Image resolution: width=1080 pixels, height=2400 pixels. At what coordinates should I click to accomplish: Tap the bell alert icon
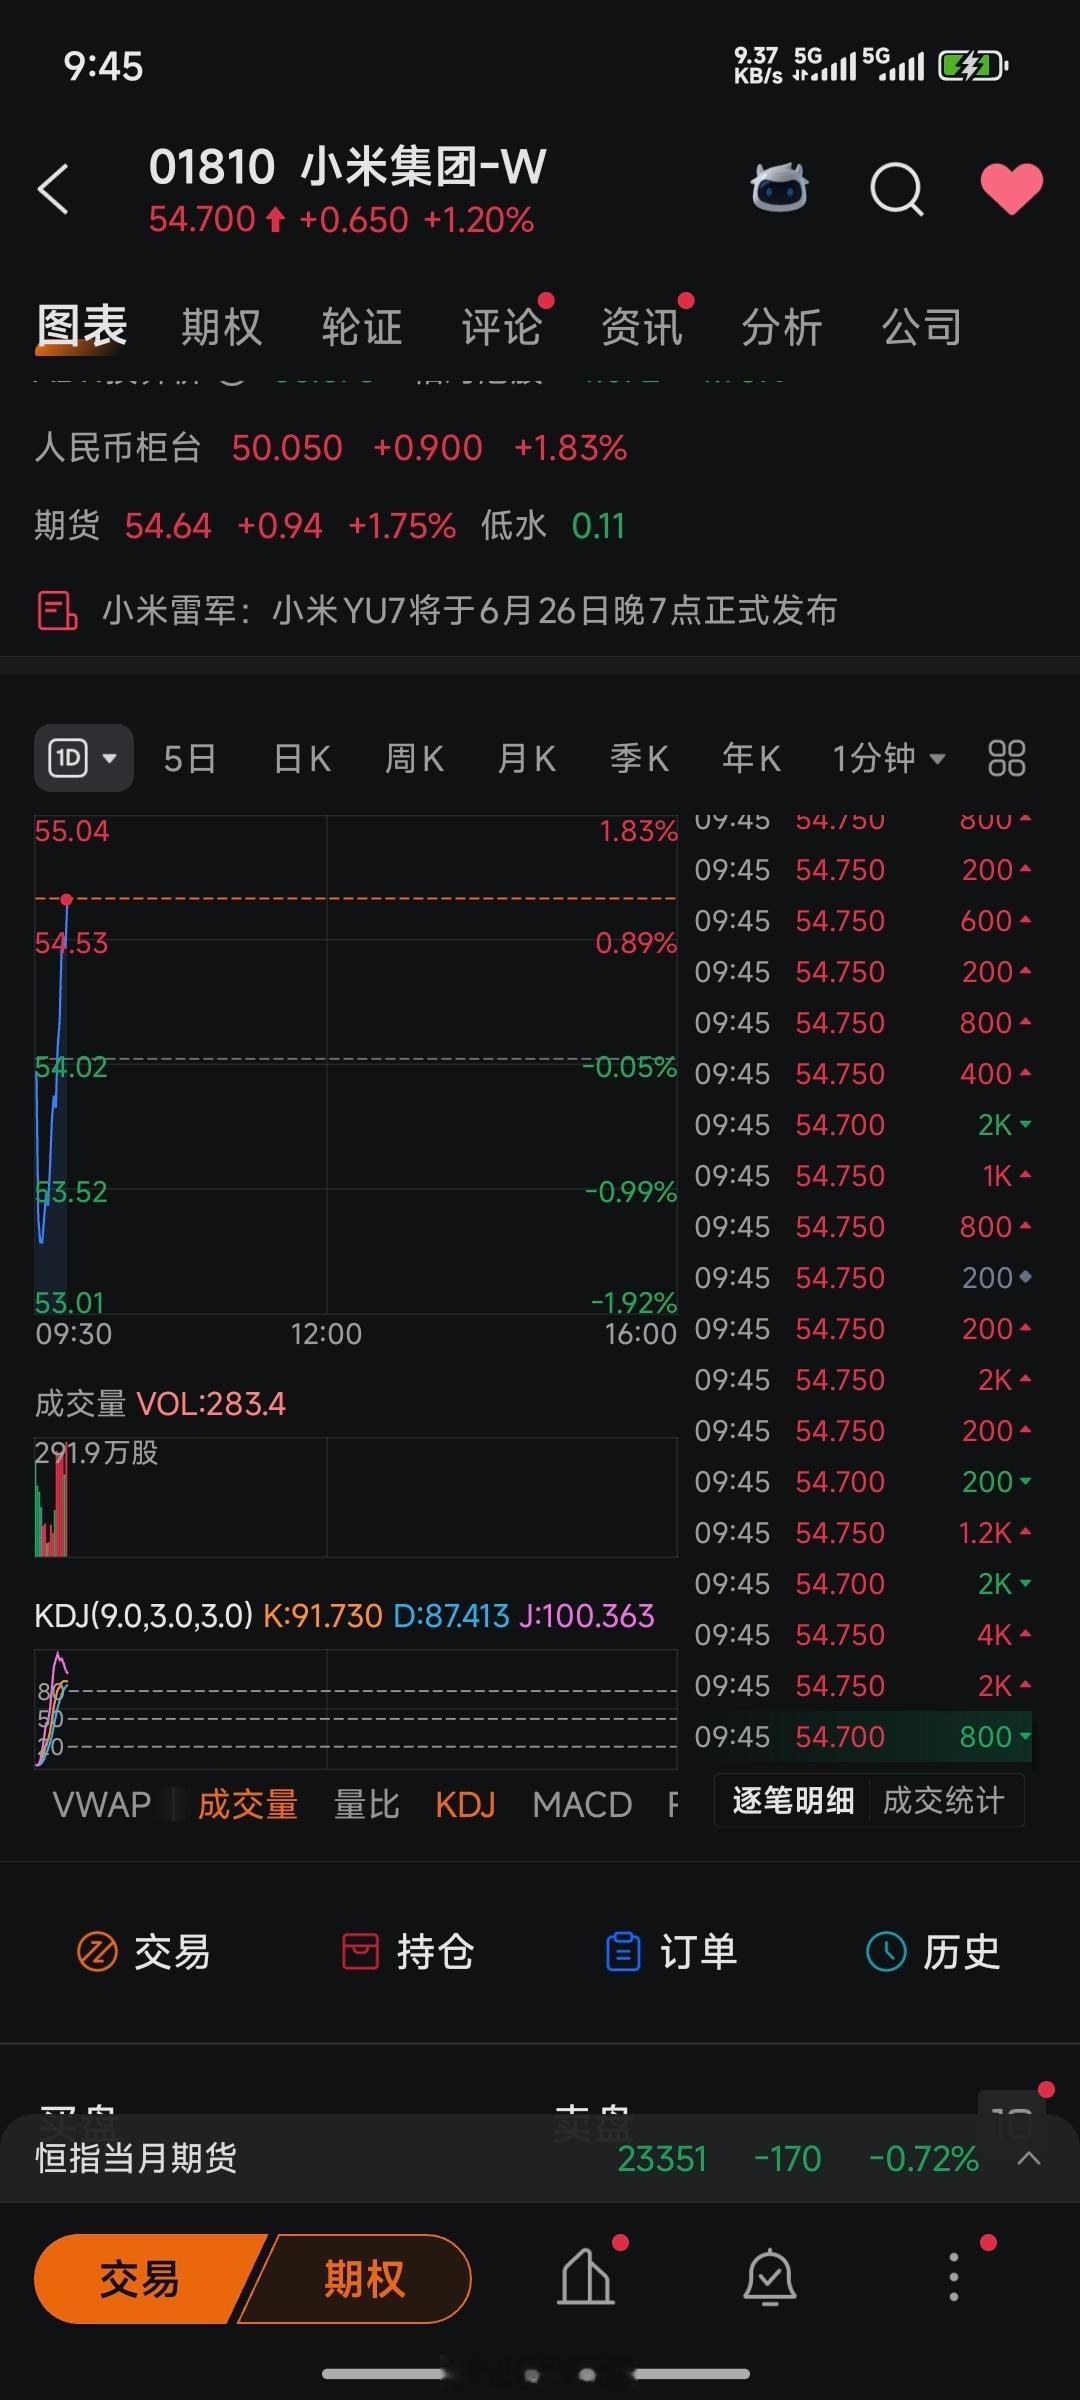point(770,2279)
